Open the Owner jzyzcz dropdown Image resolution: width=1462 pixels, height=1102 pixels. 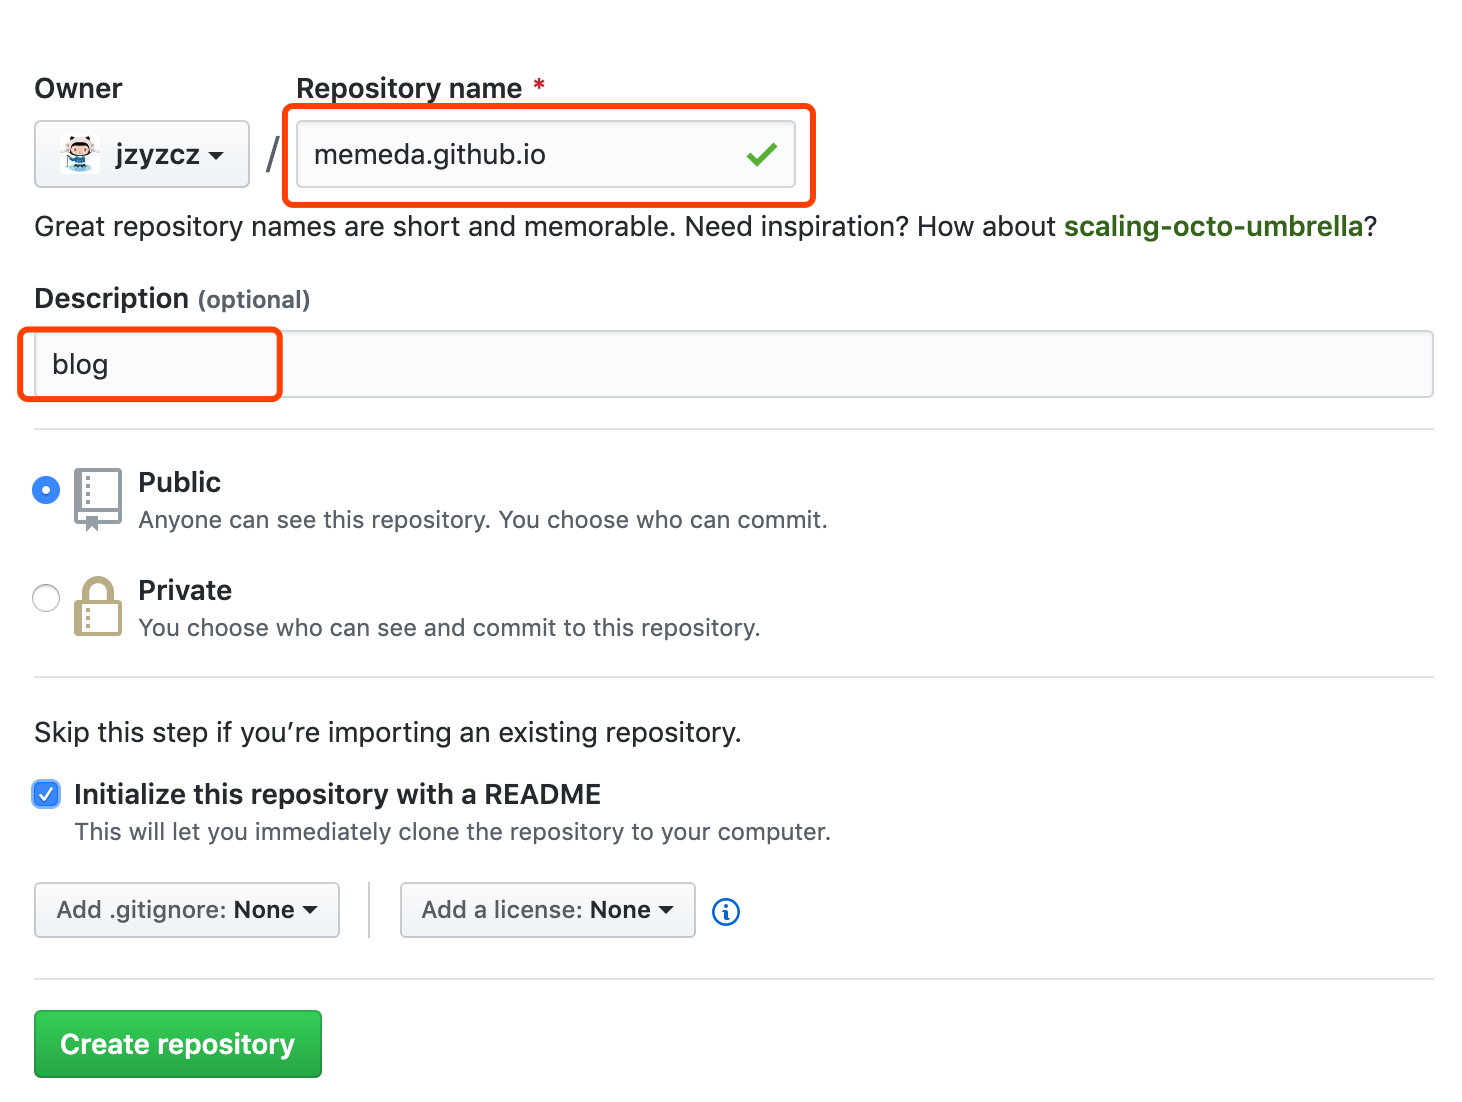(142, 154)
